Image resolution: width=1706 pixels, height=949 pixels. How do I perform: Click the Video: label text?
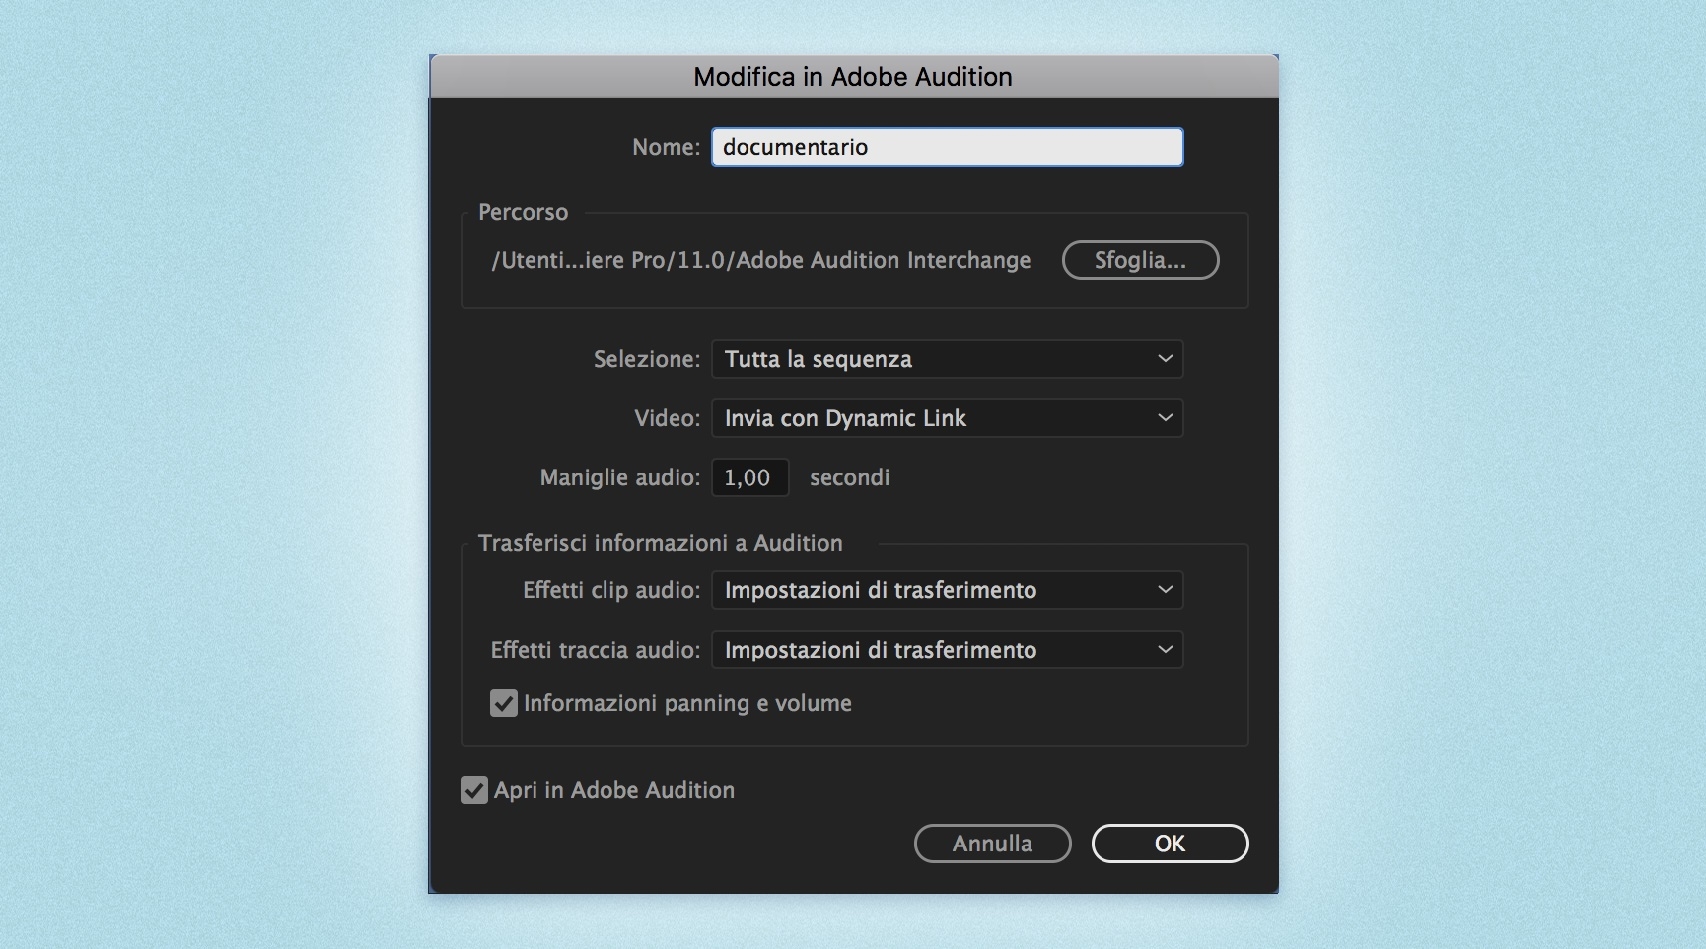coord(667,418)
